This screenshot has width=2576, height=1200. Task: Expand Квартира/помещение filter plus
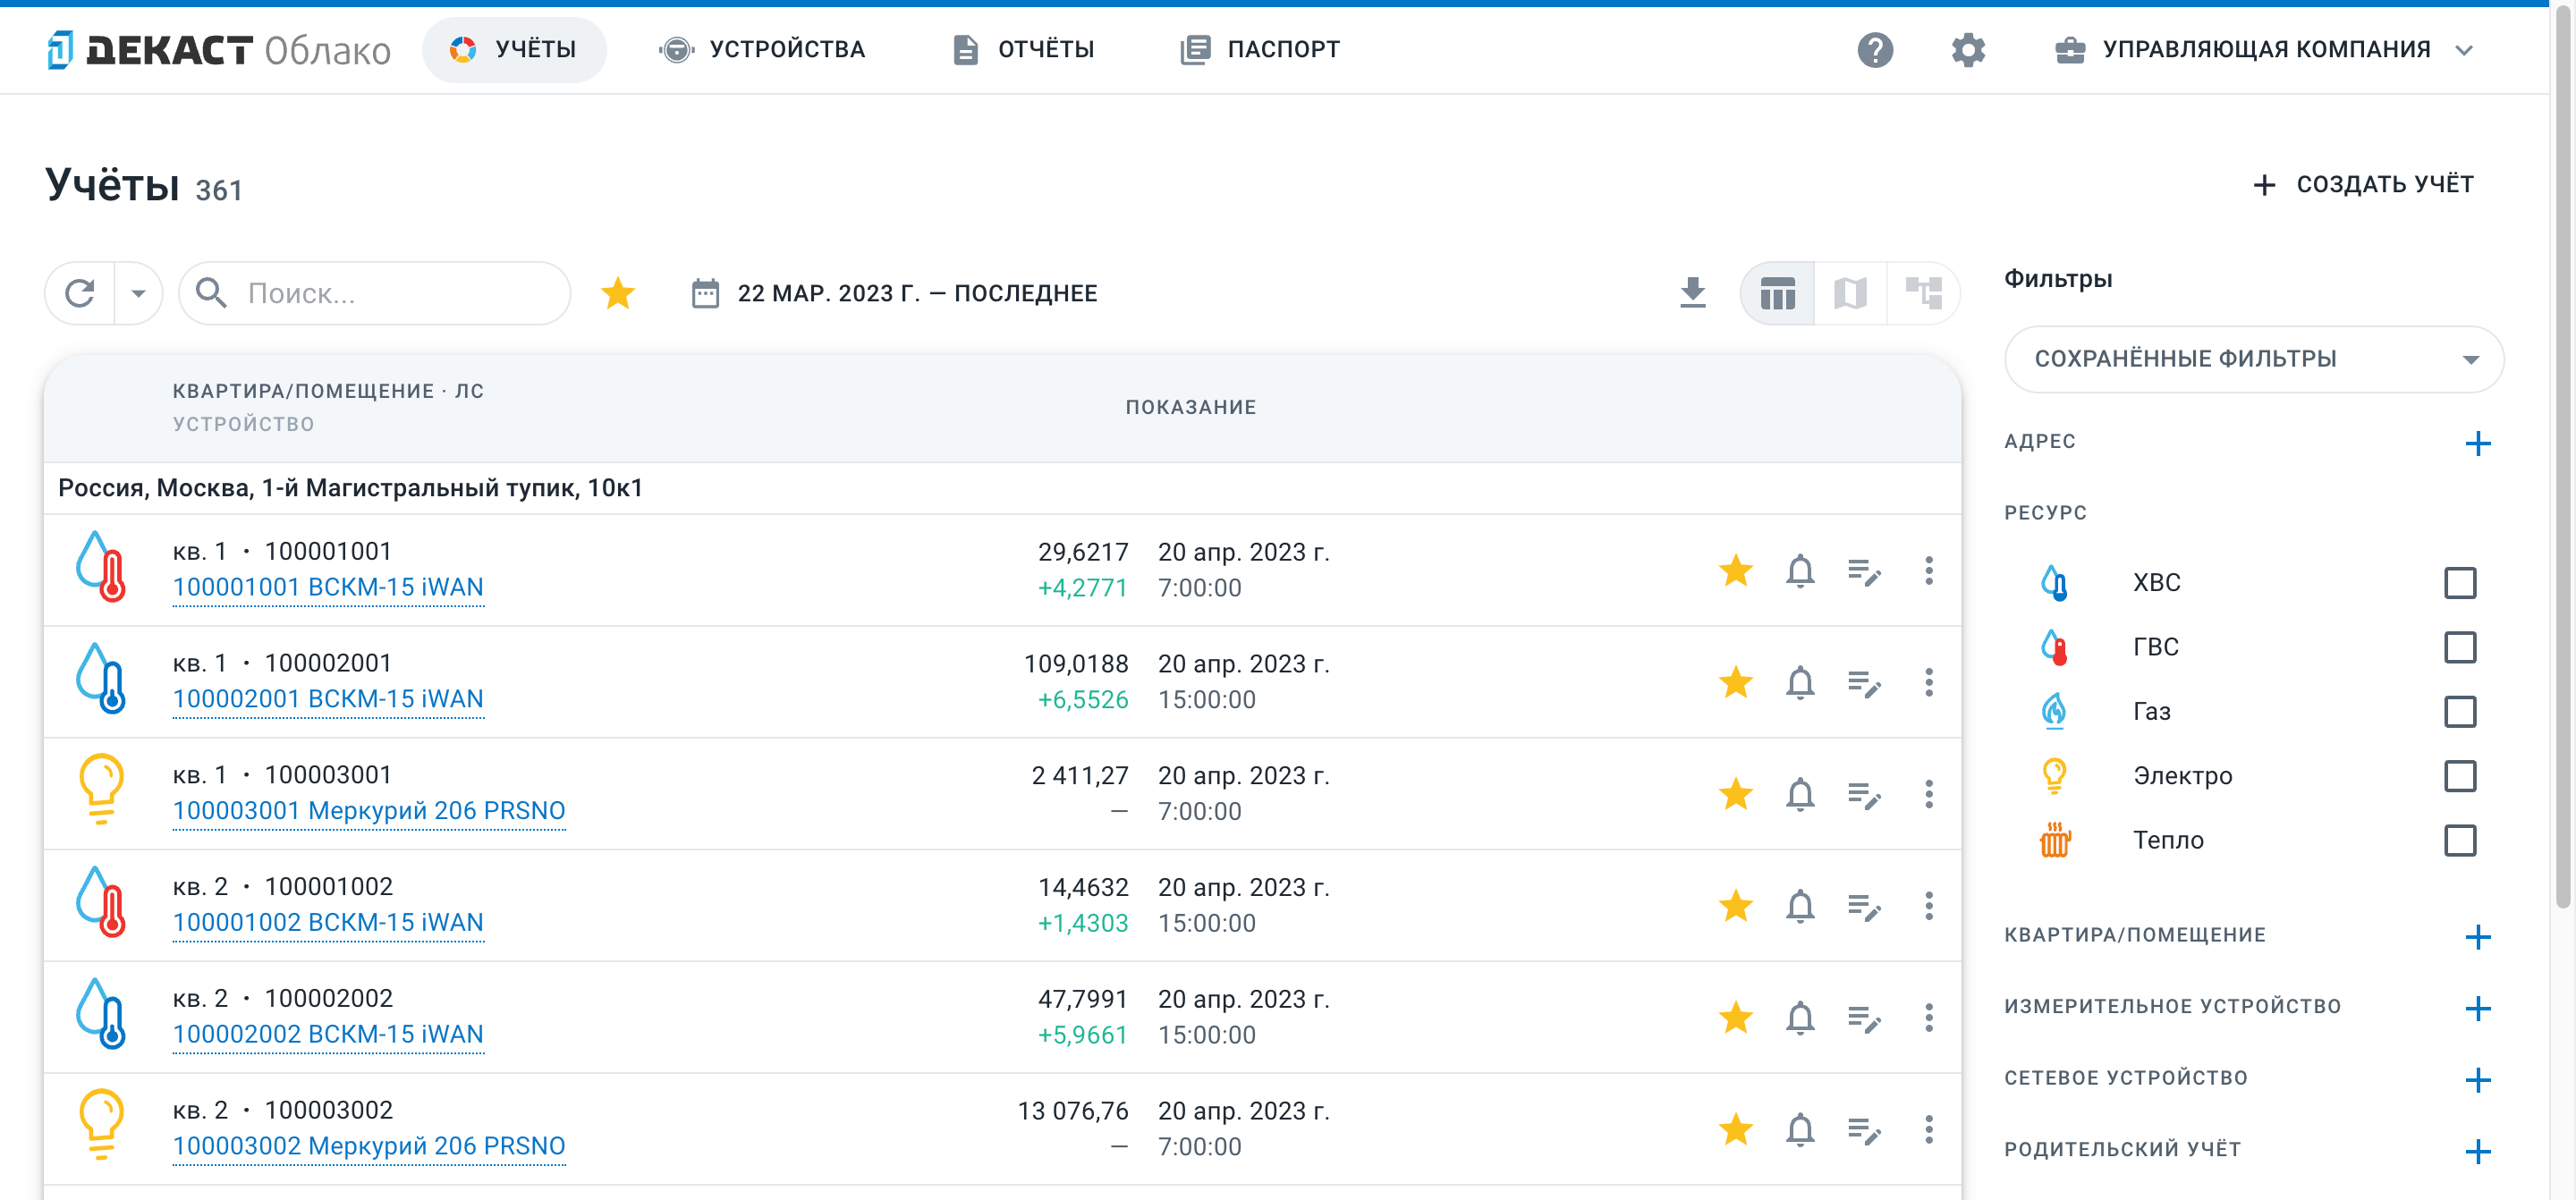click(x=2477, y=936)
